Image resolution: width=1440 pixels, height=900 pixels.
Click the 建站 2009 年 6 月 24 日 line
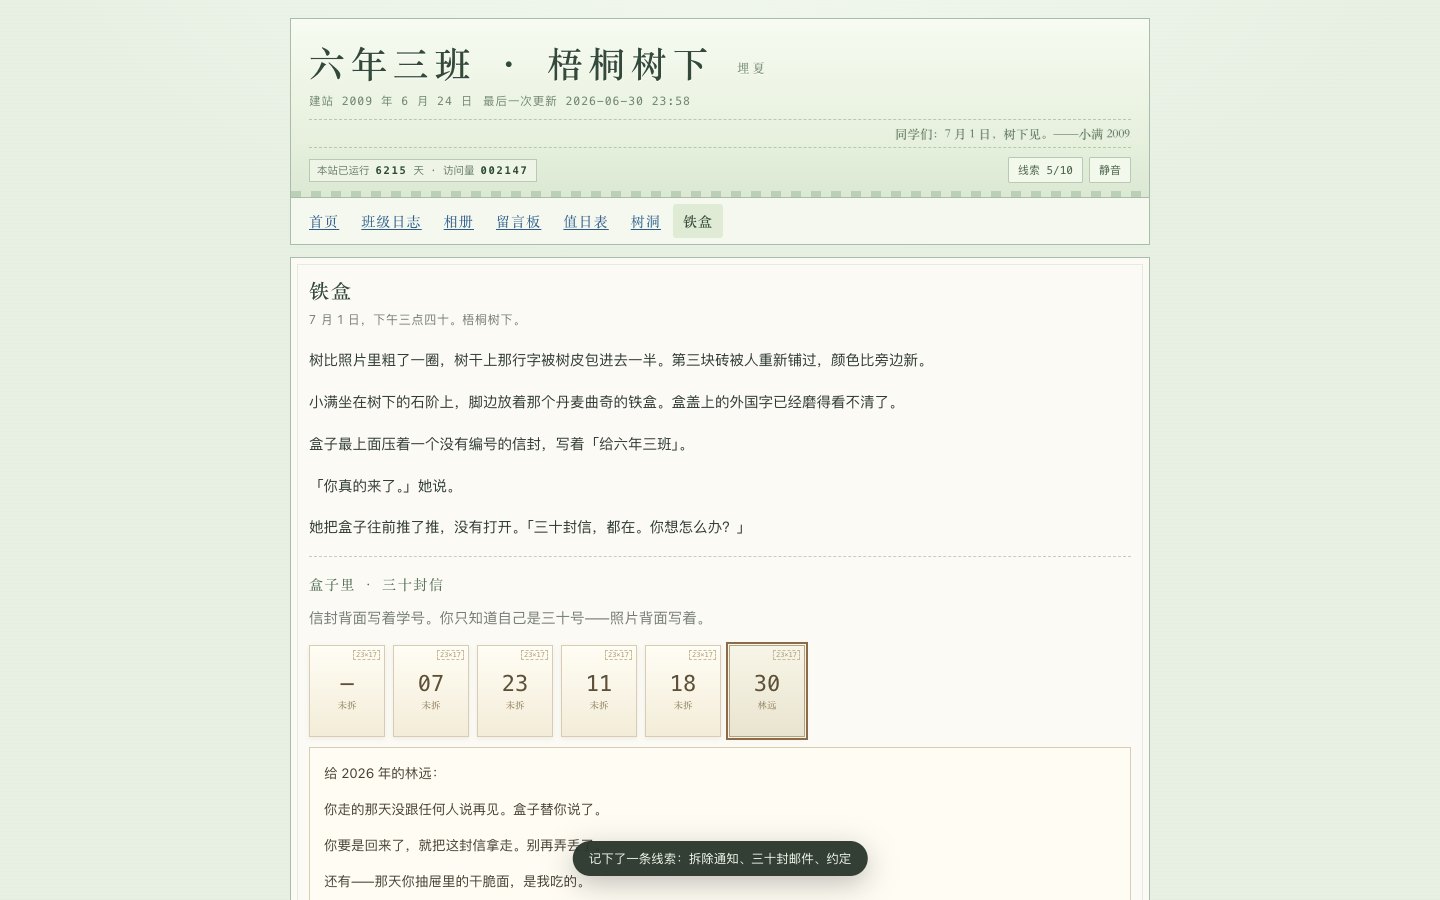point(391,101)
